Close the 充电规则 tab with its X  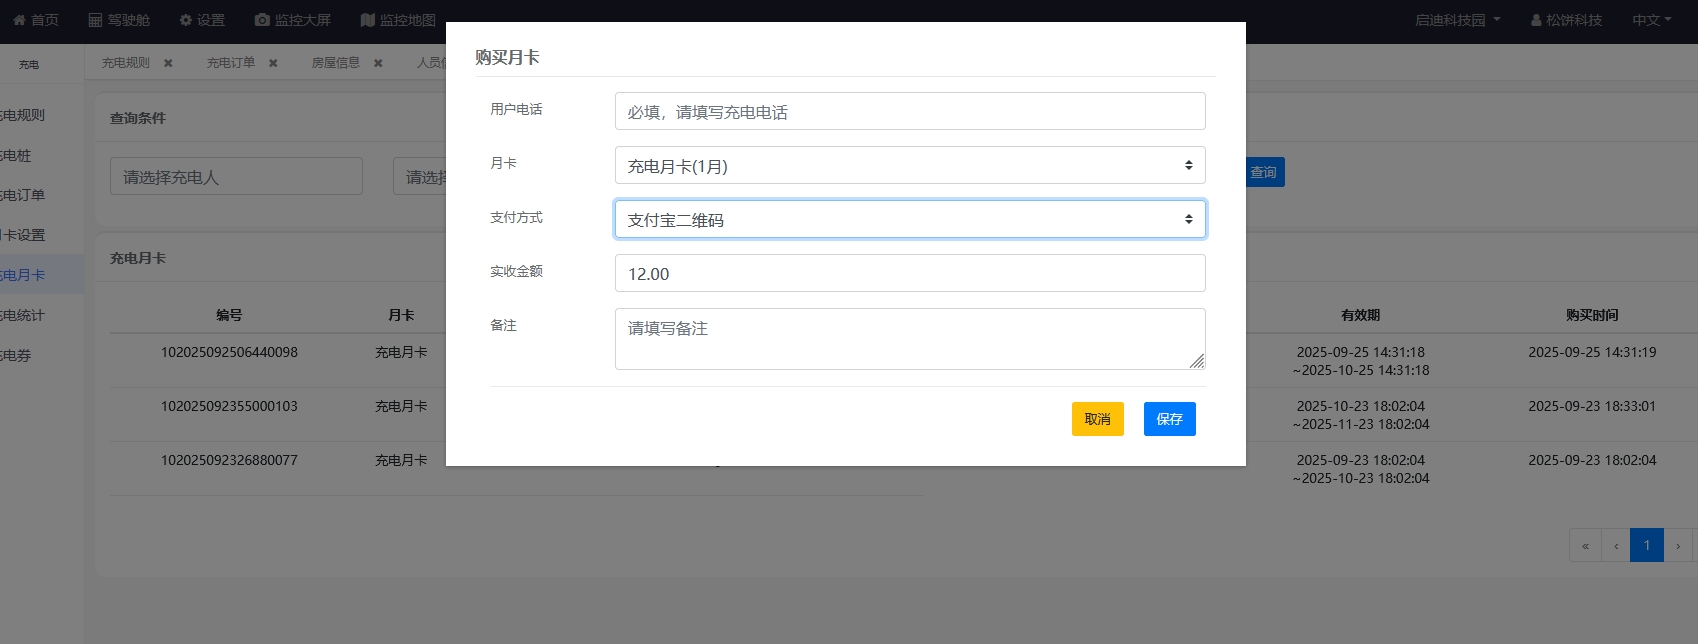[x=168, y=63]
